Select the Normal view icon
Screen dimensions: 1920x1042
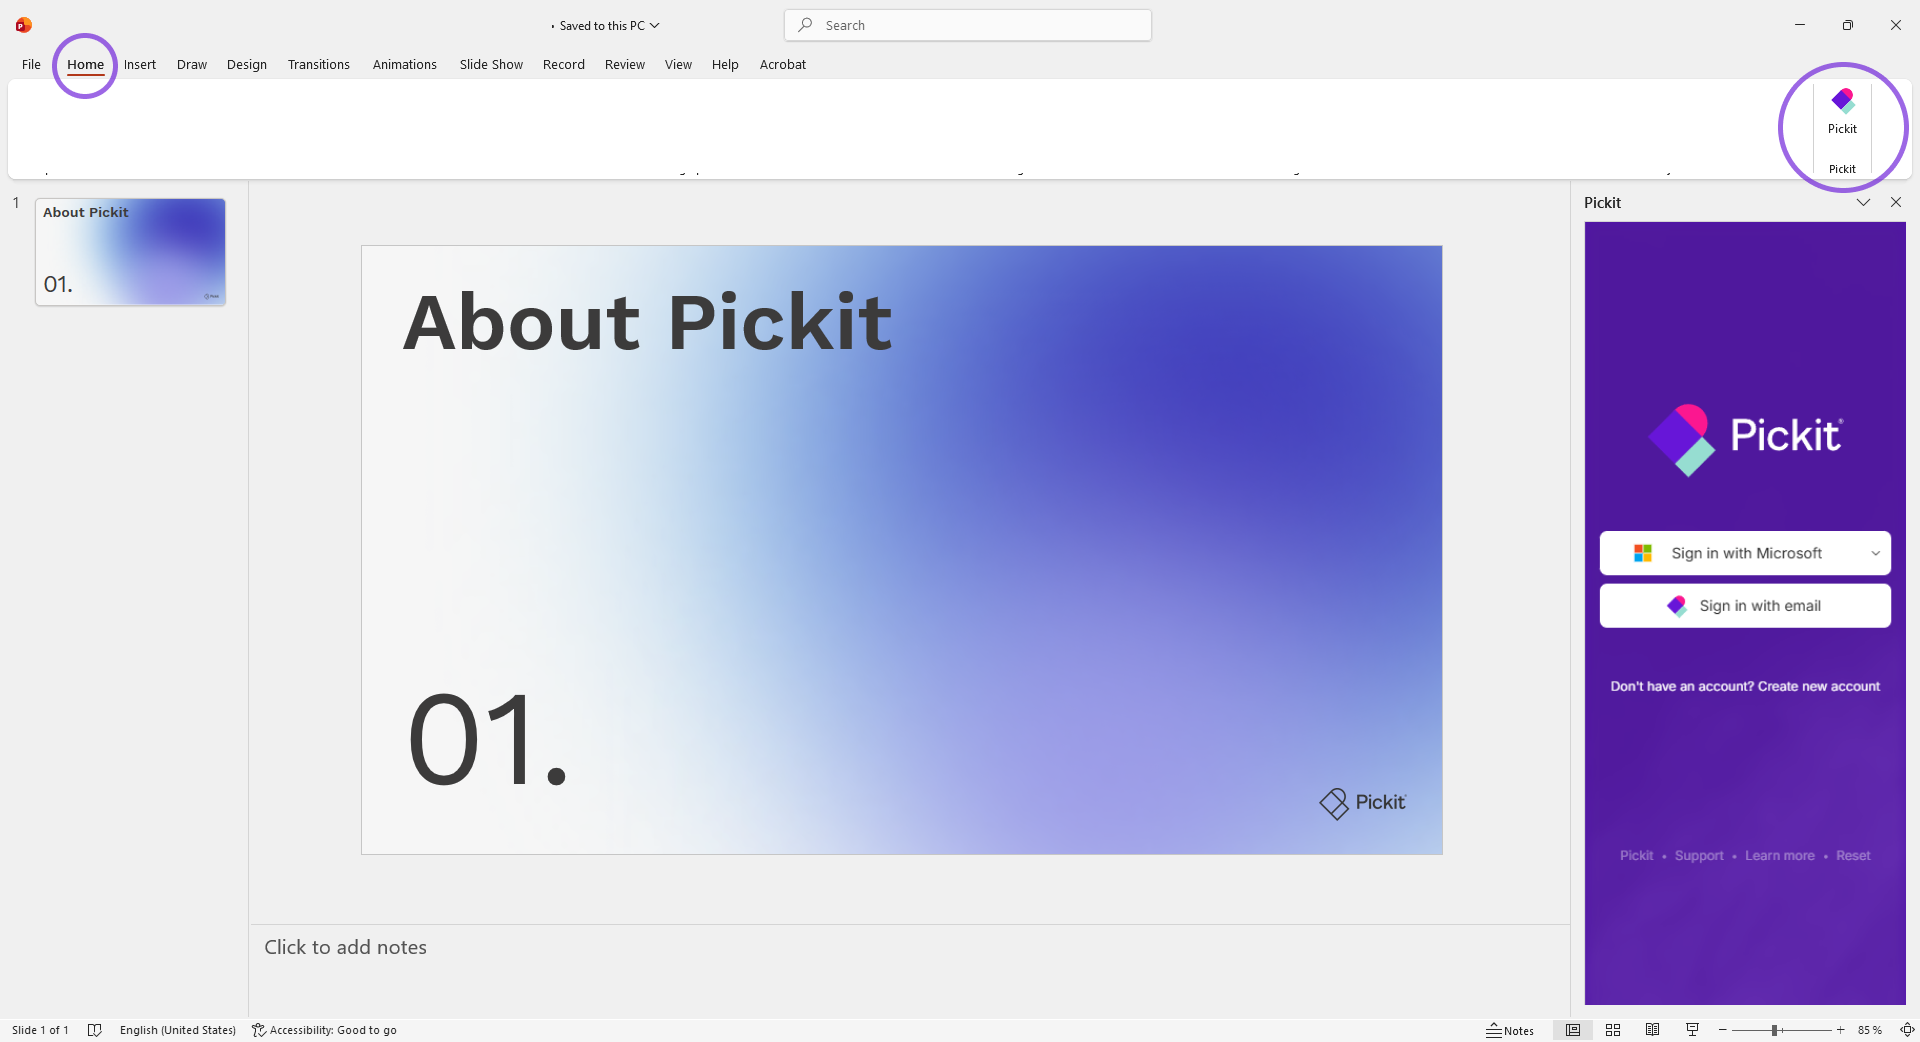coord(1573,1030)
